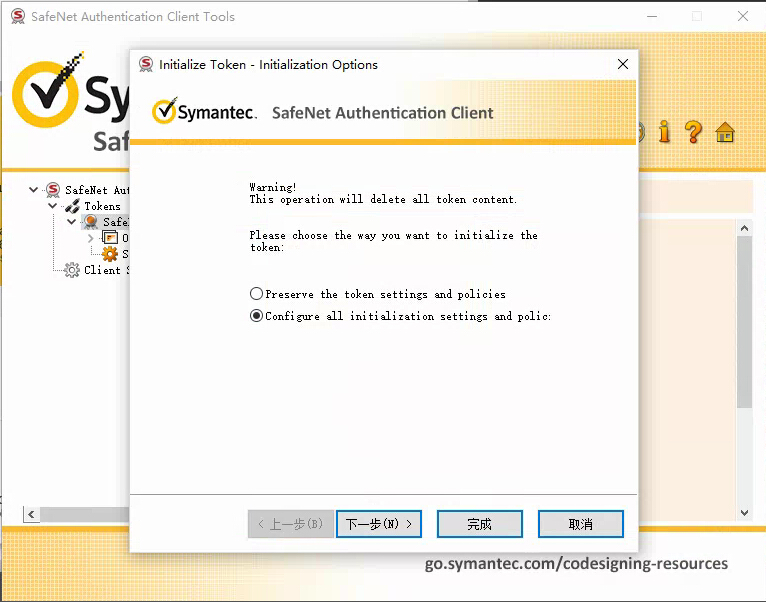
Task: Select the Client Settings tree item
Action: pos(106,270)
